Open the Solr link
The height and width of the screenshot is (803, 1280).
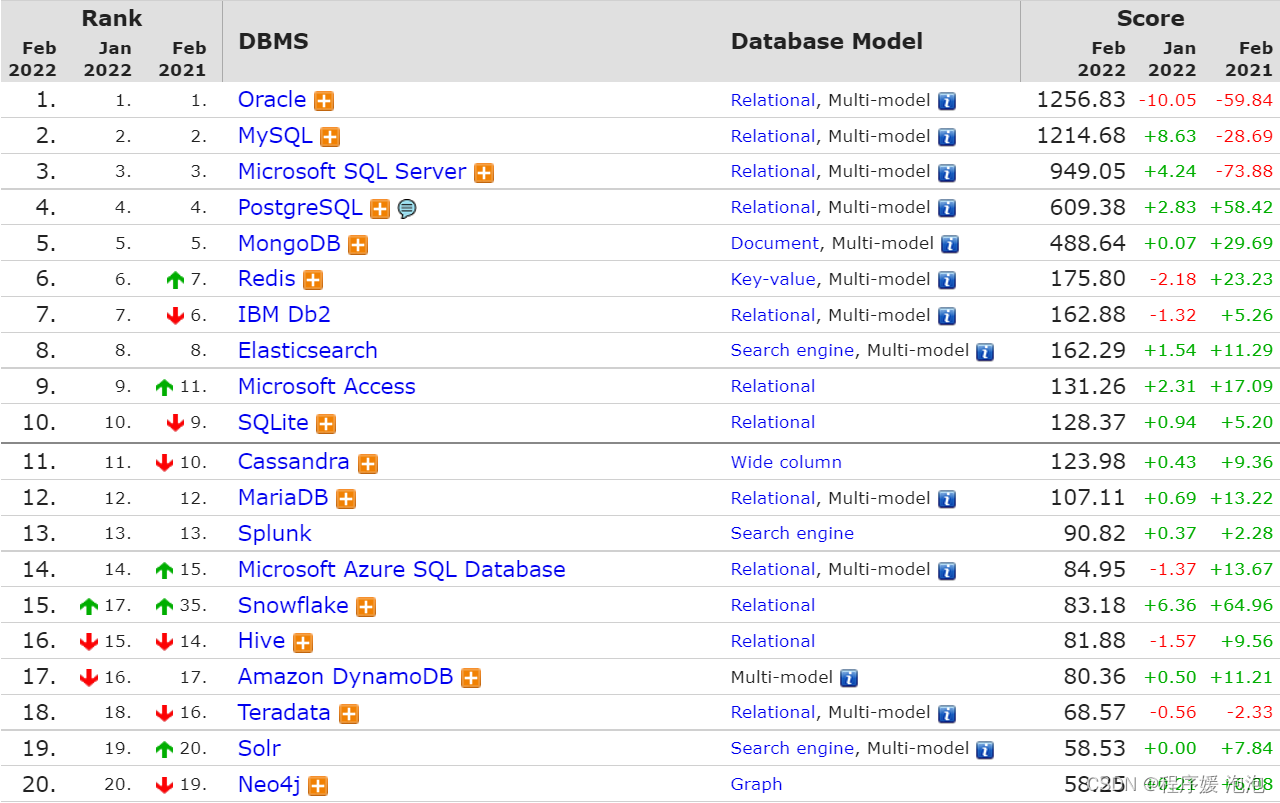click(259, 749)
